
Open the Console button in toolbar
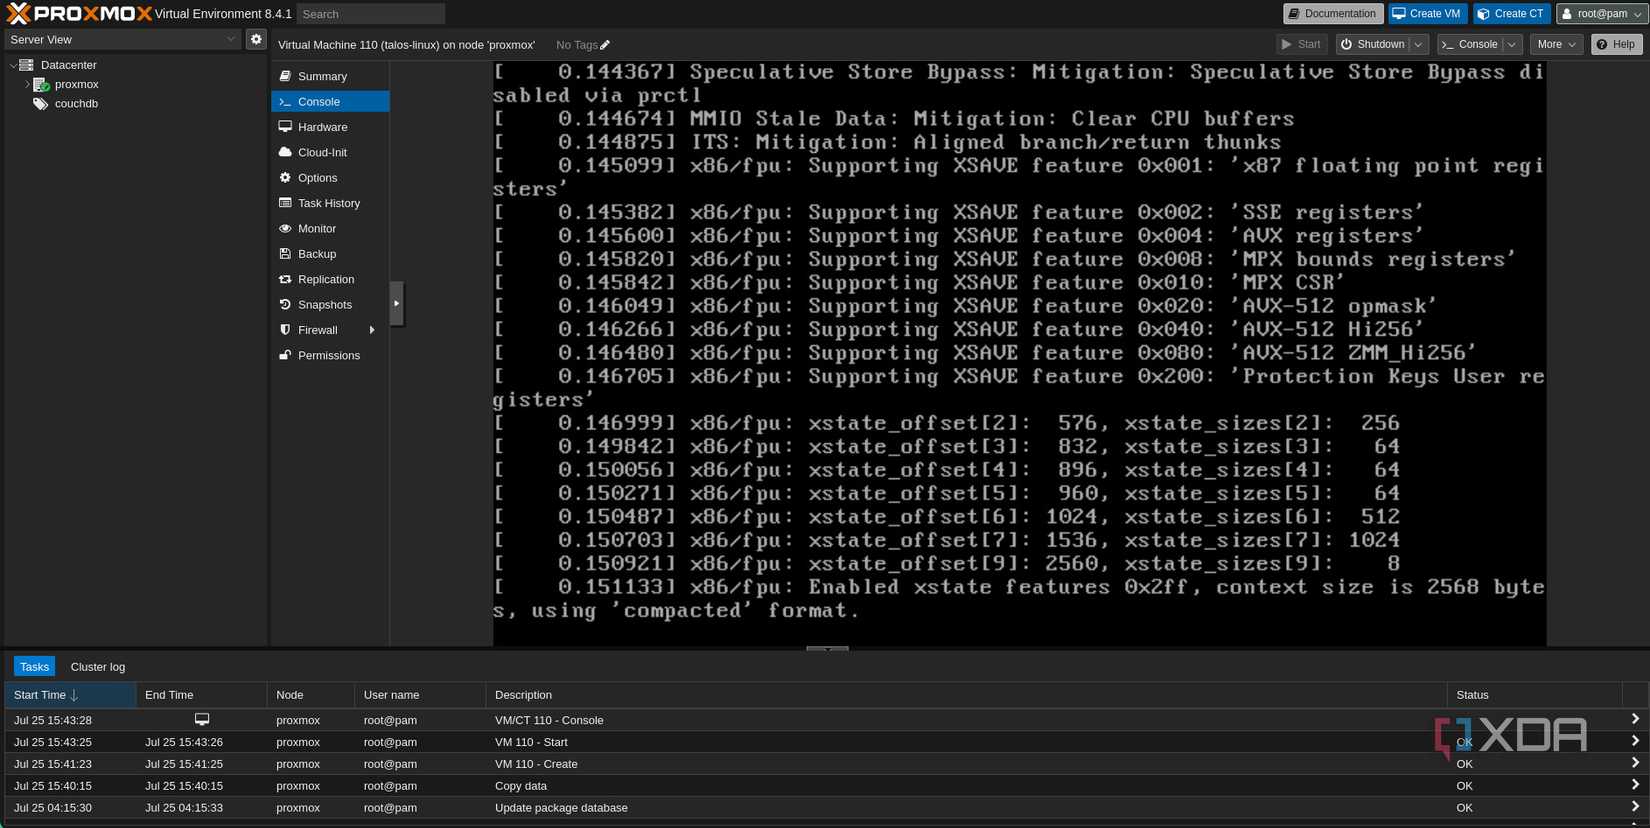pyautogui.click(x=1470, y=44)
